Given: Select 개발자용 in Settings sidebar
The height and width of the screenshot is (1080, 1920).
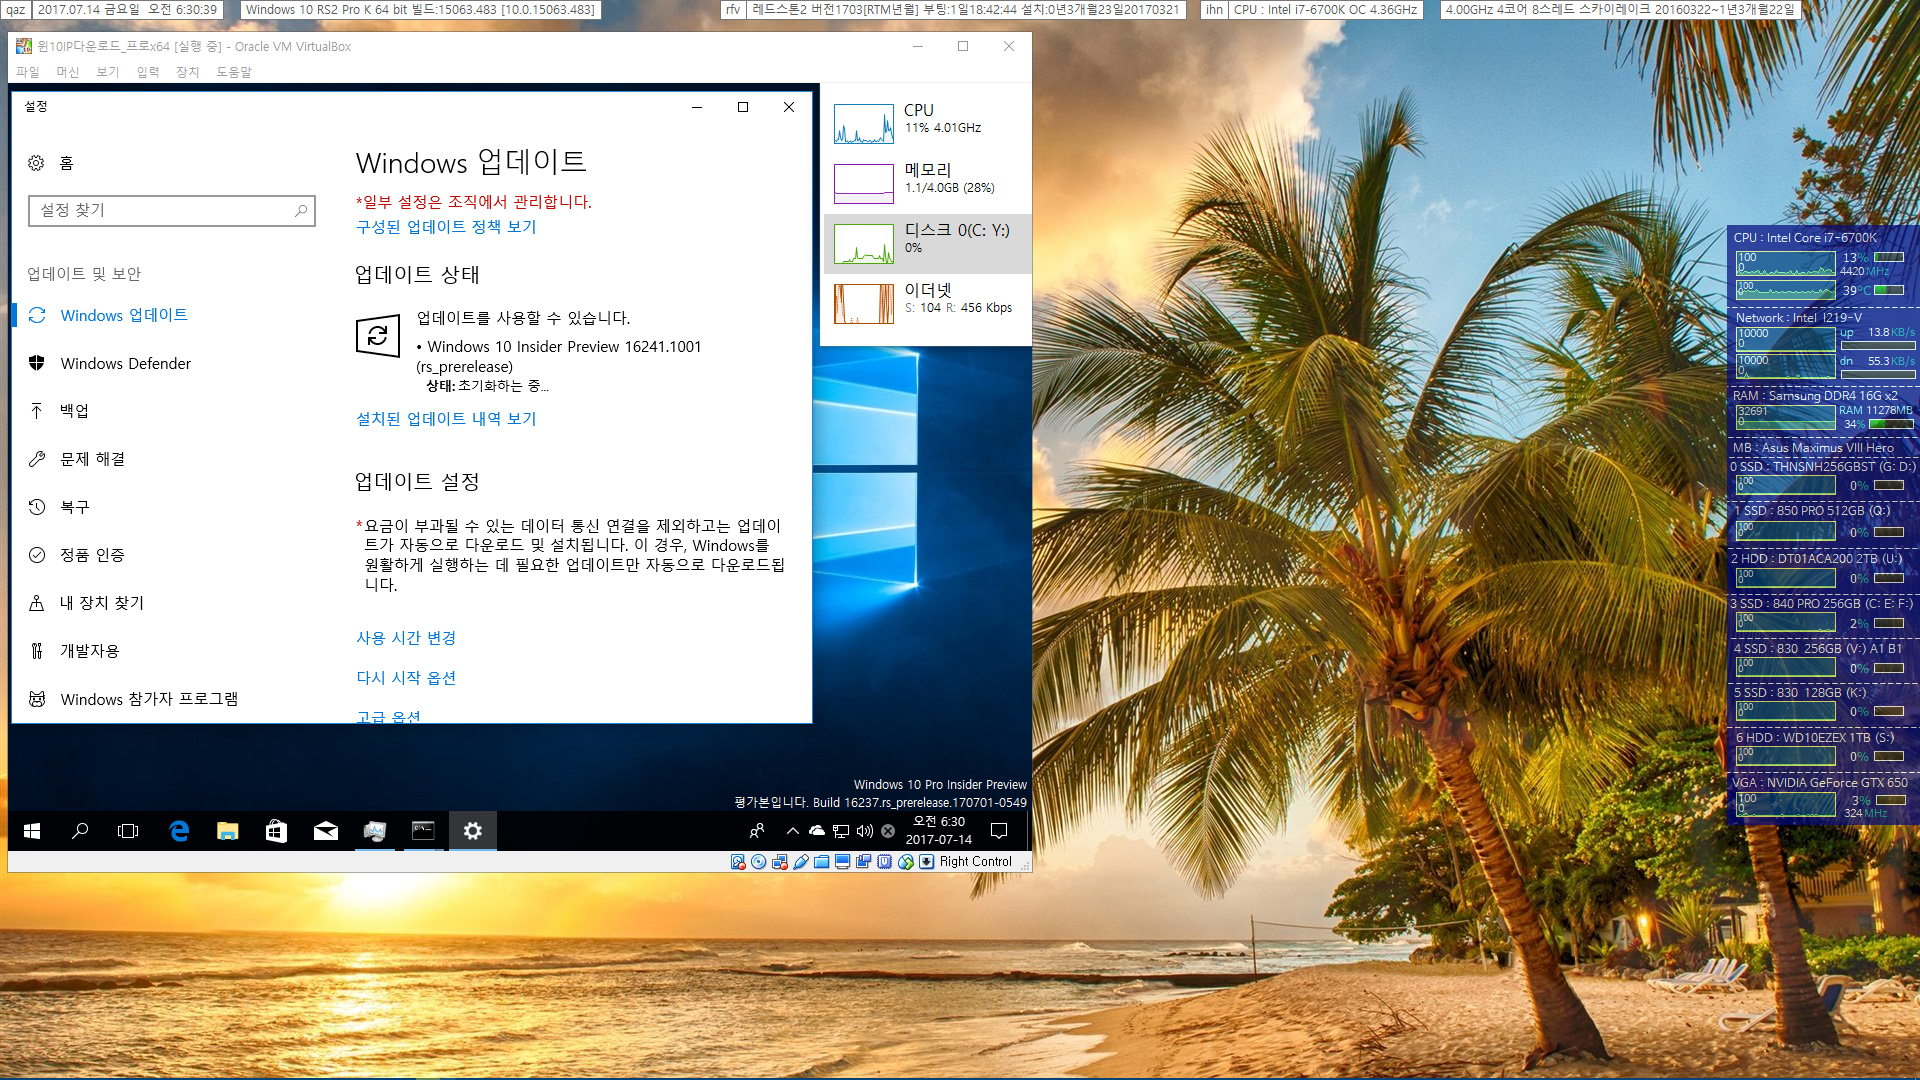Looking at the screenshot, I should pyautogui.click(x=90, y=651).
